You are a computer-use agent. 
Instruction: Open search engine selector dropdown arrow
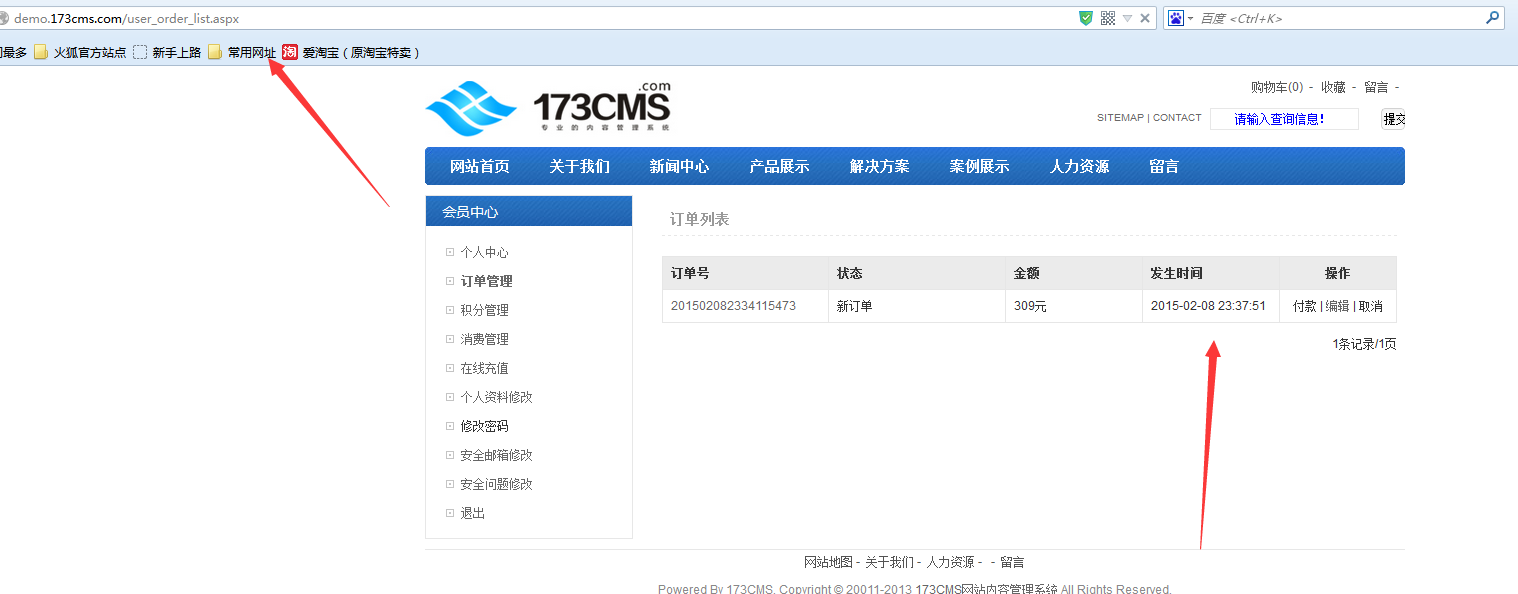tap(1191, 19)
